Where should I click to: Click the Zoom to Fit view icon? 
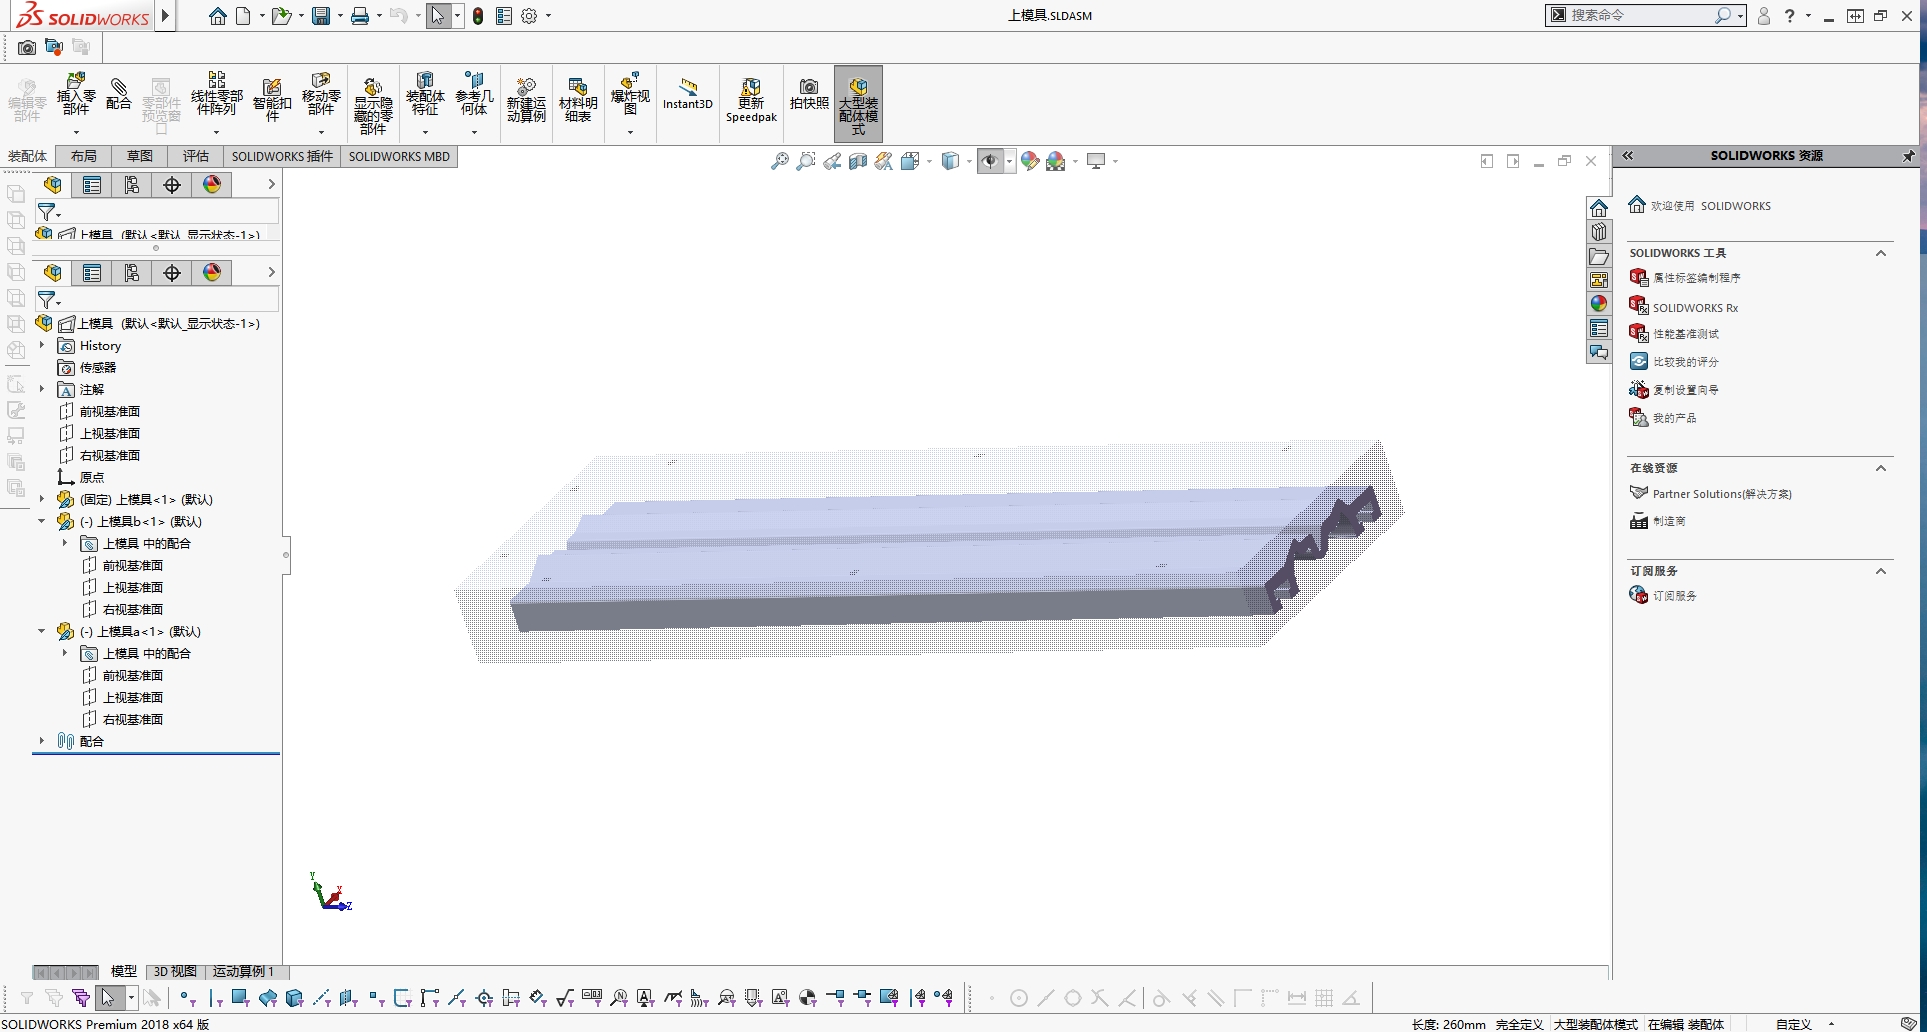point(780,161)
